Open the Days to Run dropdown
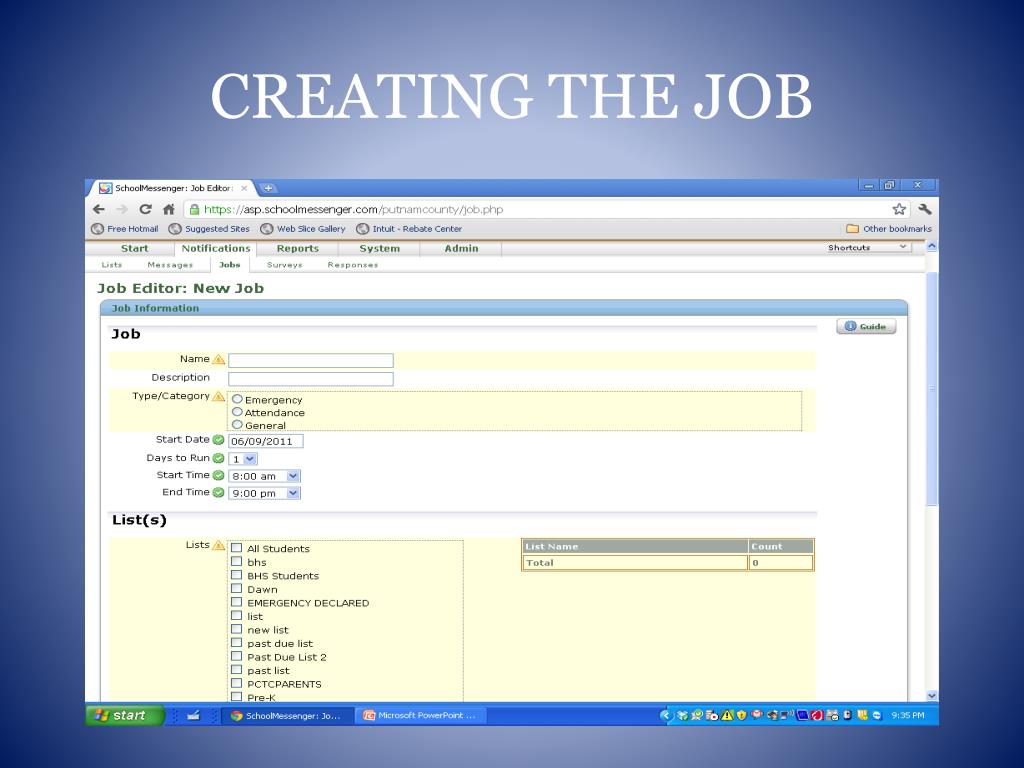The image size is (1024, 768). [243, 459]
